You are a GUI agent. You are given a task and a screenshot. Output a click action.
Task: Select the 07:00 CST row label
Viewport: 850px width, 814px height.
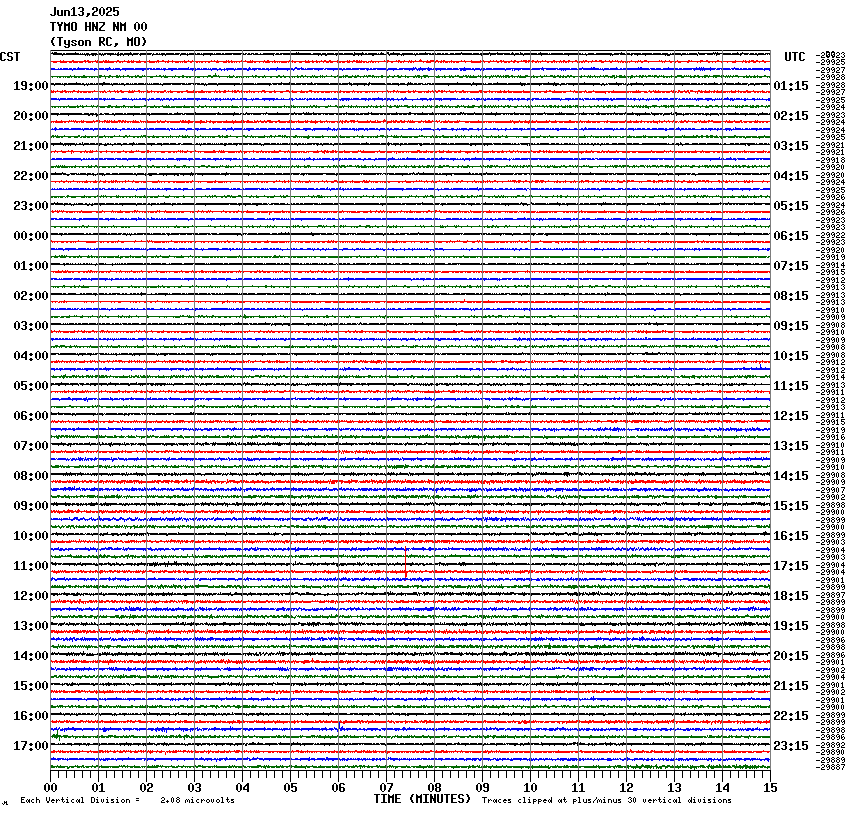(31, 446)
